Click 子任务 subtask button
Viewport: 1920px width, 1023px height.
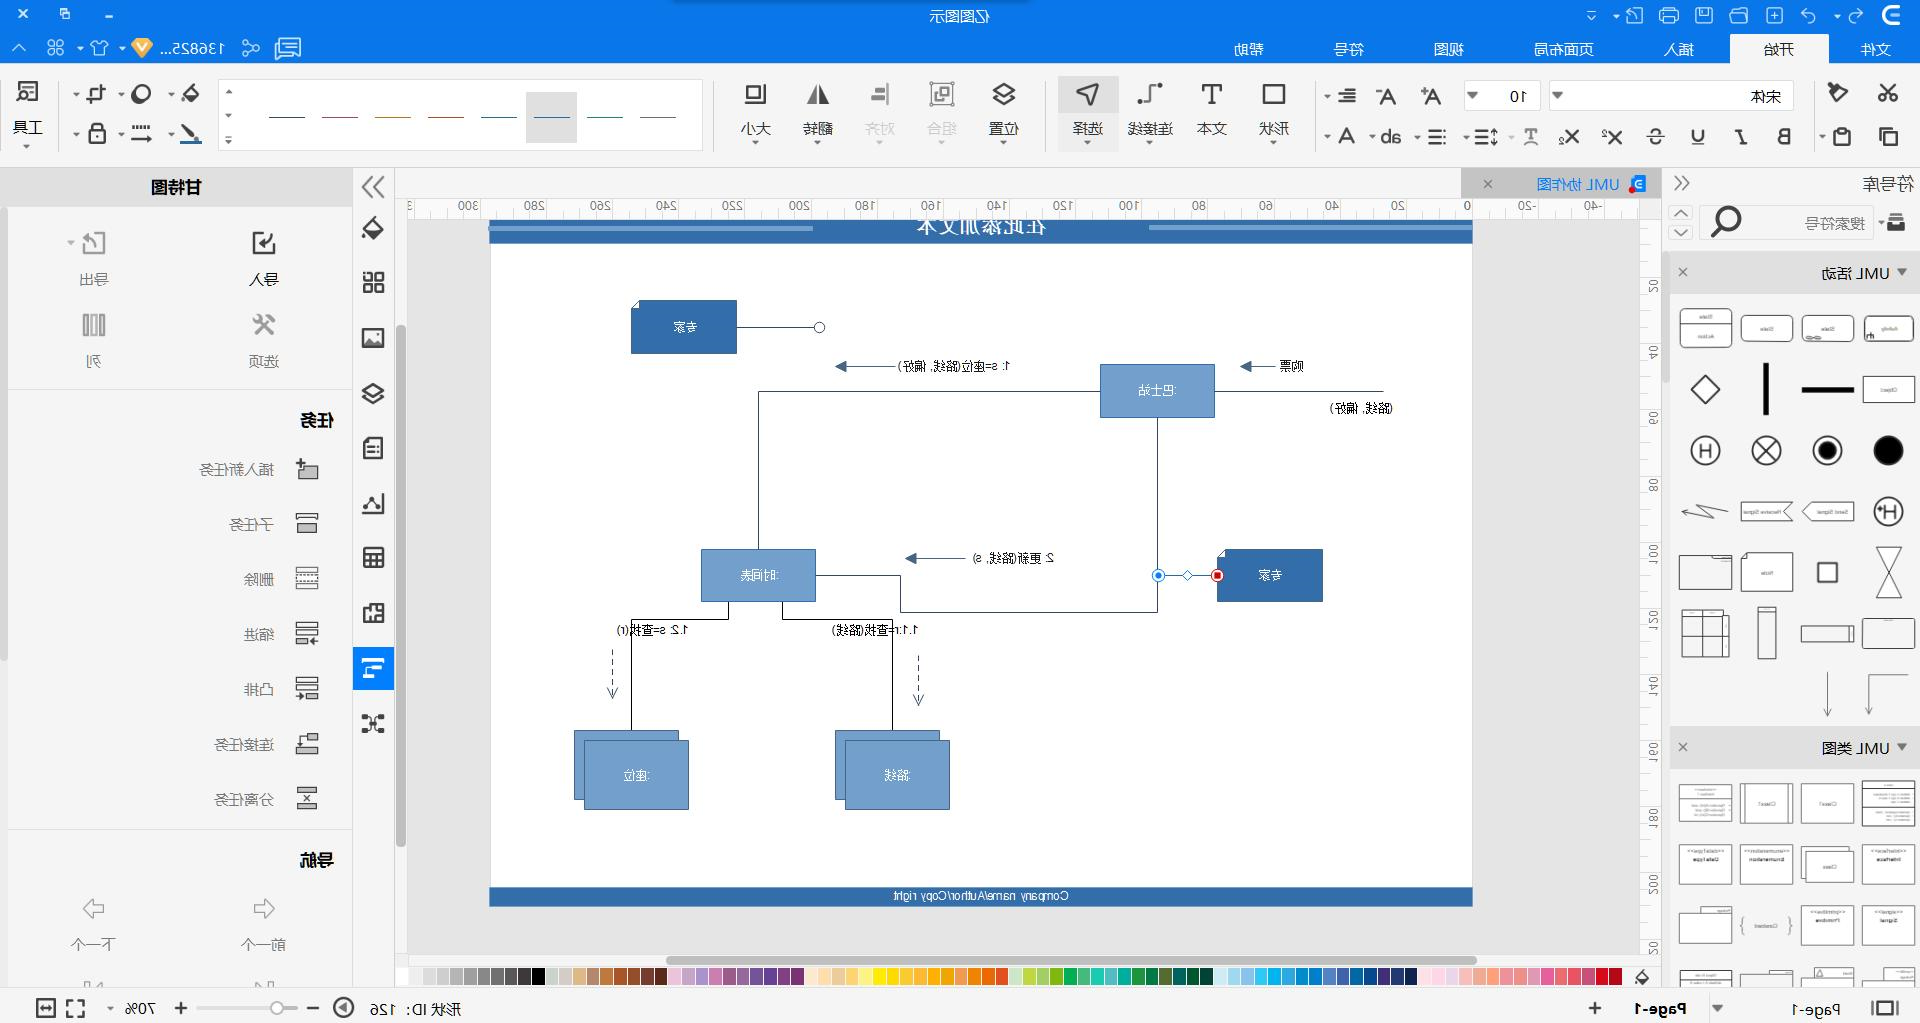point(274,524)
